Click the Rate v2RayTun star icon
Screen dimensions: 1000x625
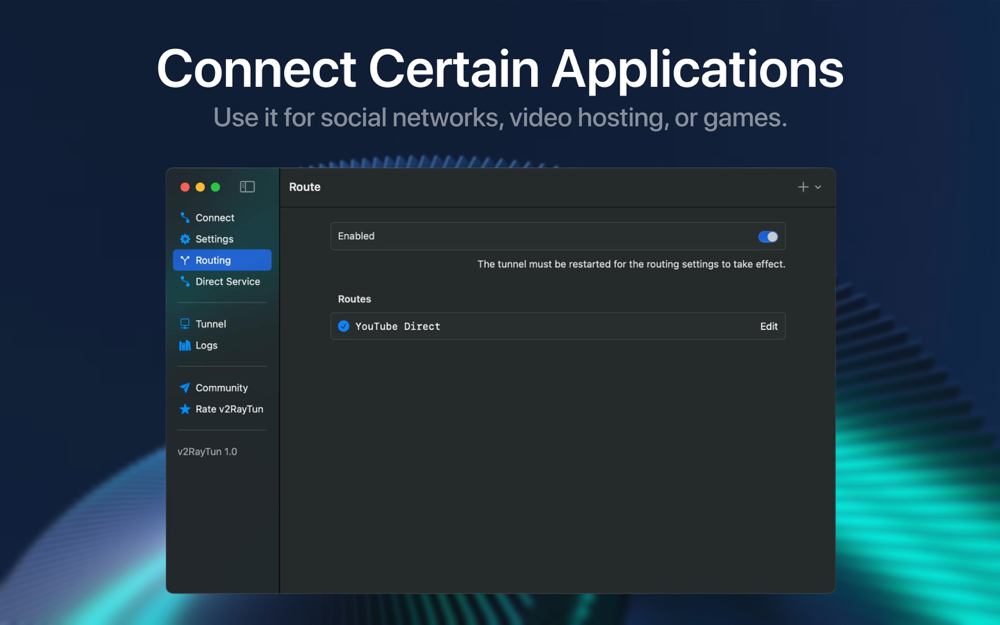[185, 409]
